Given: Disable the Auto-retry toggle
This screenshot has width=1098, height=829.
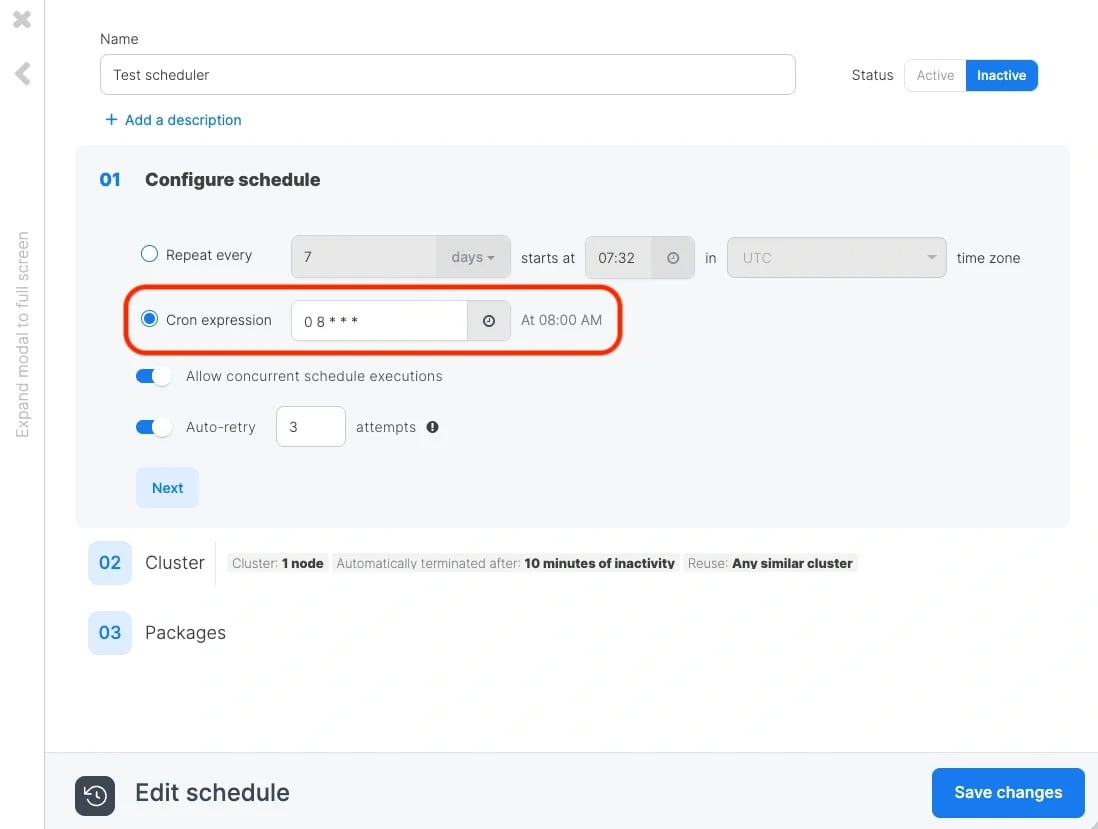Looking at the screenshot, I should tap(153, 427).
